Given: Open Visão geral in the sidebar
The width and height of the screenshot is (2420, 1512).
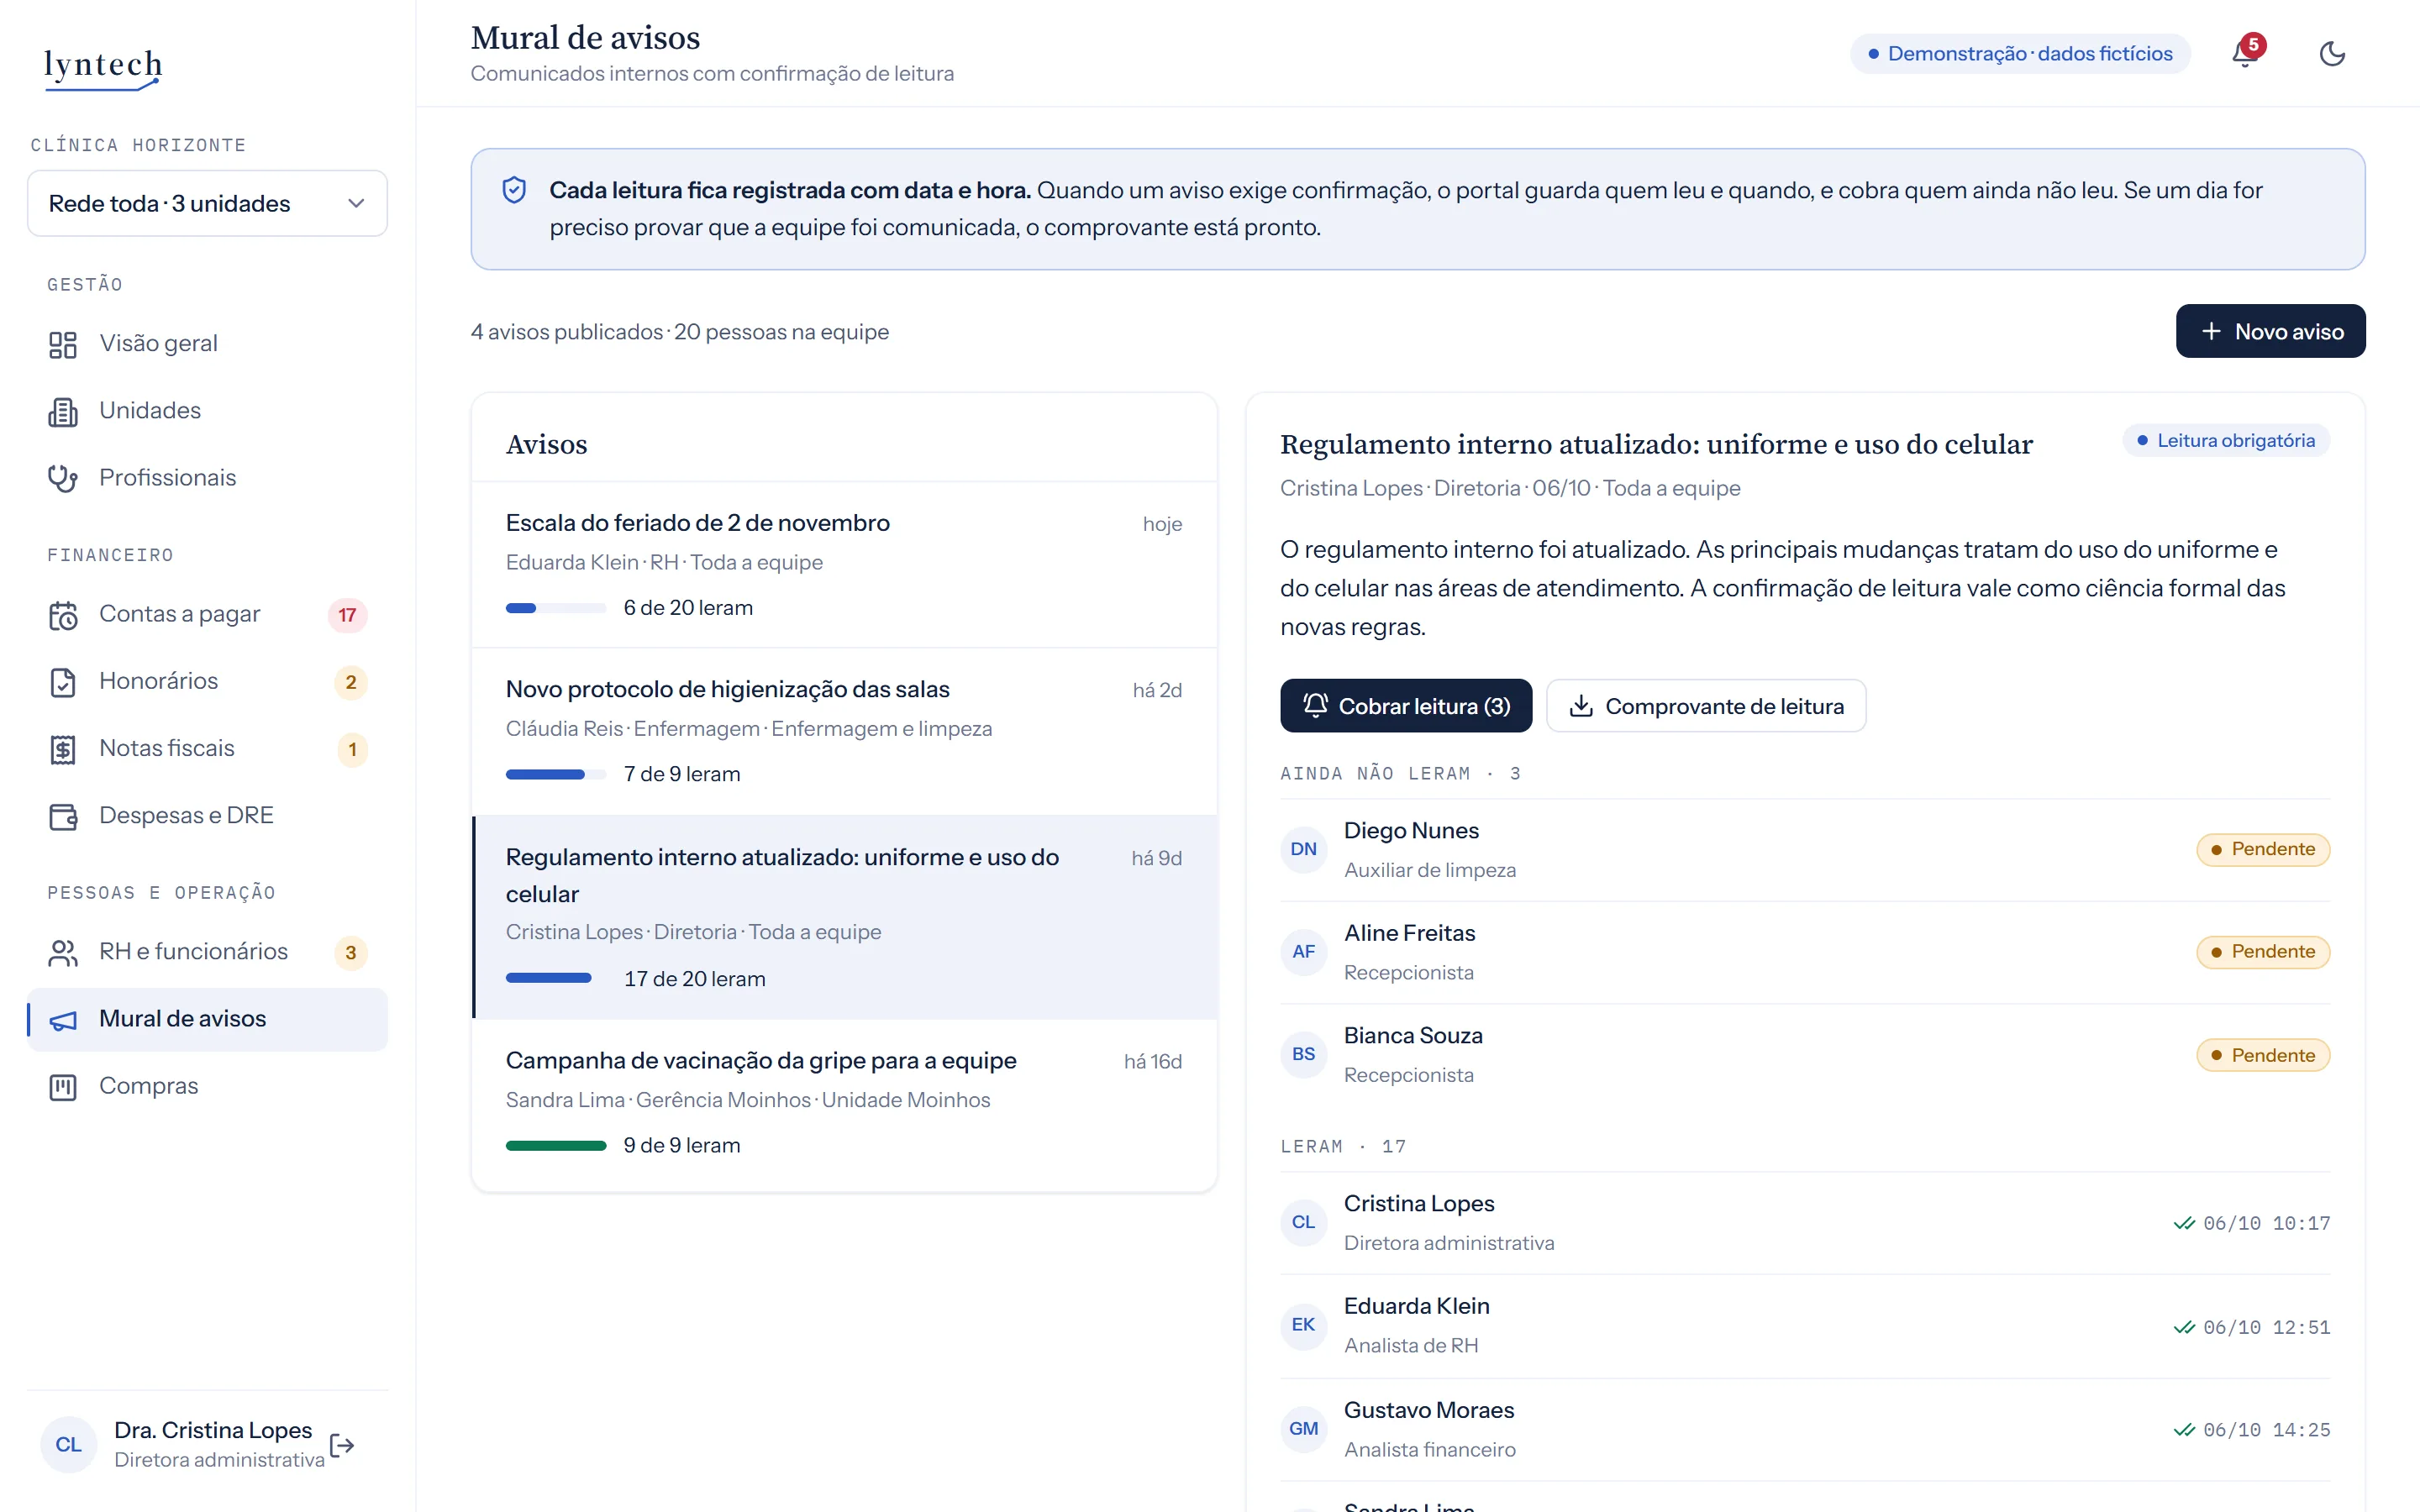Looking at the screenshot, I should (x=207, y=344).
